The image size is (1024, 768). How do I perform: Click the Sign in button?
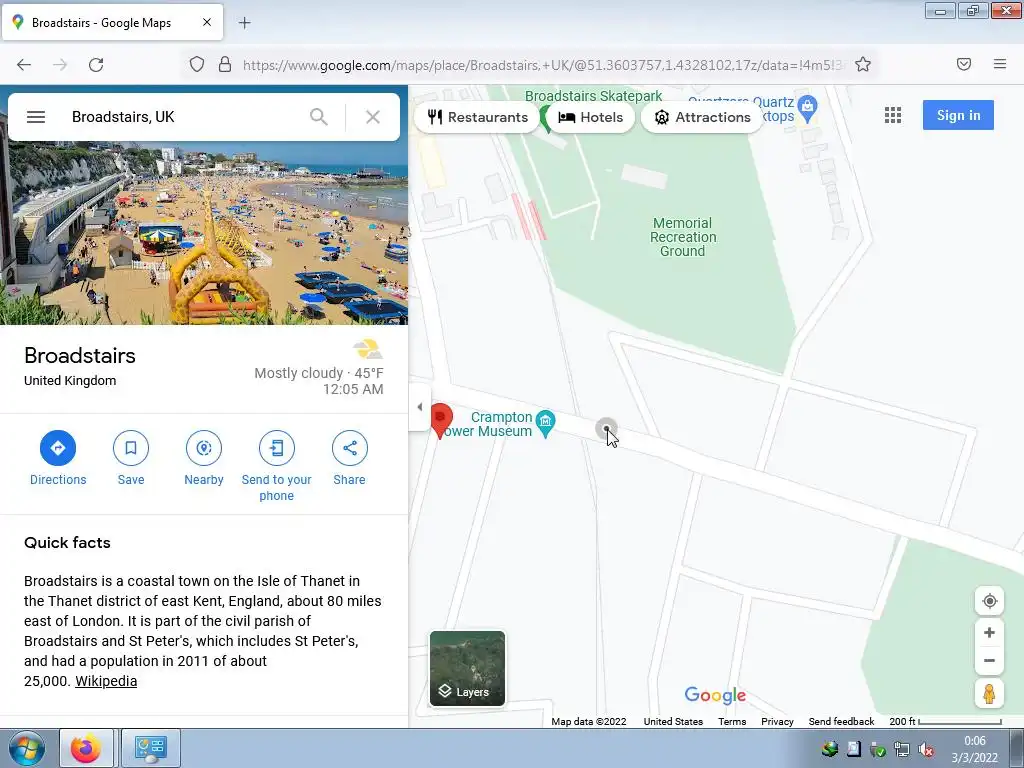click(958, 116)
